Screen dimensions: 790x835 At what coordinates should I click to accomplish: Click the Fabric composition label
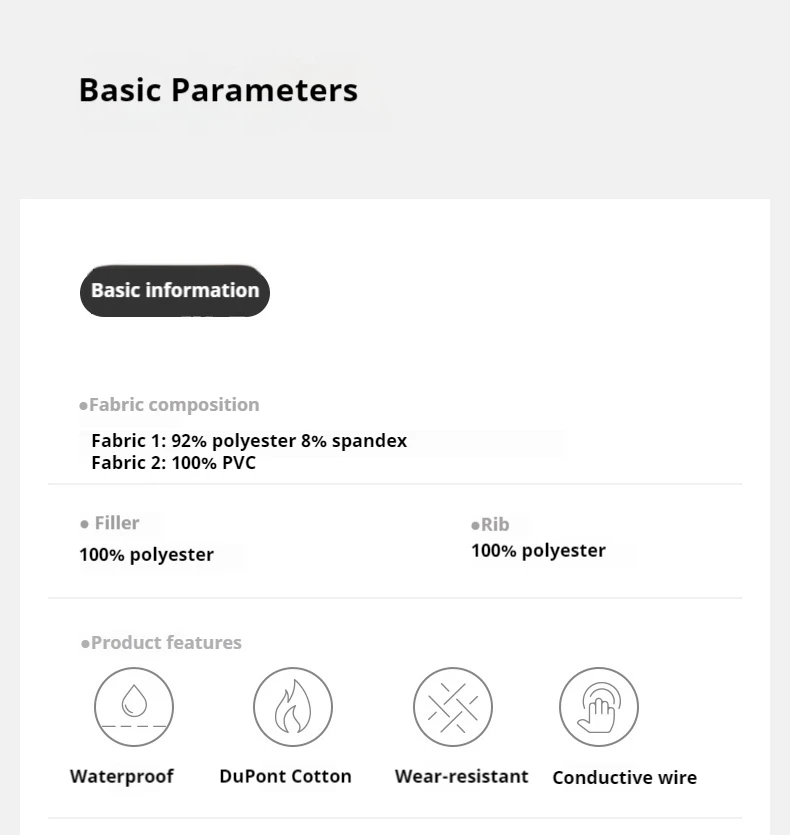(174, 405)
